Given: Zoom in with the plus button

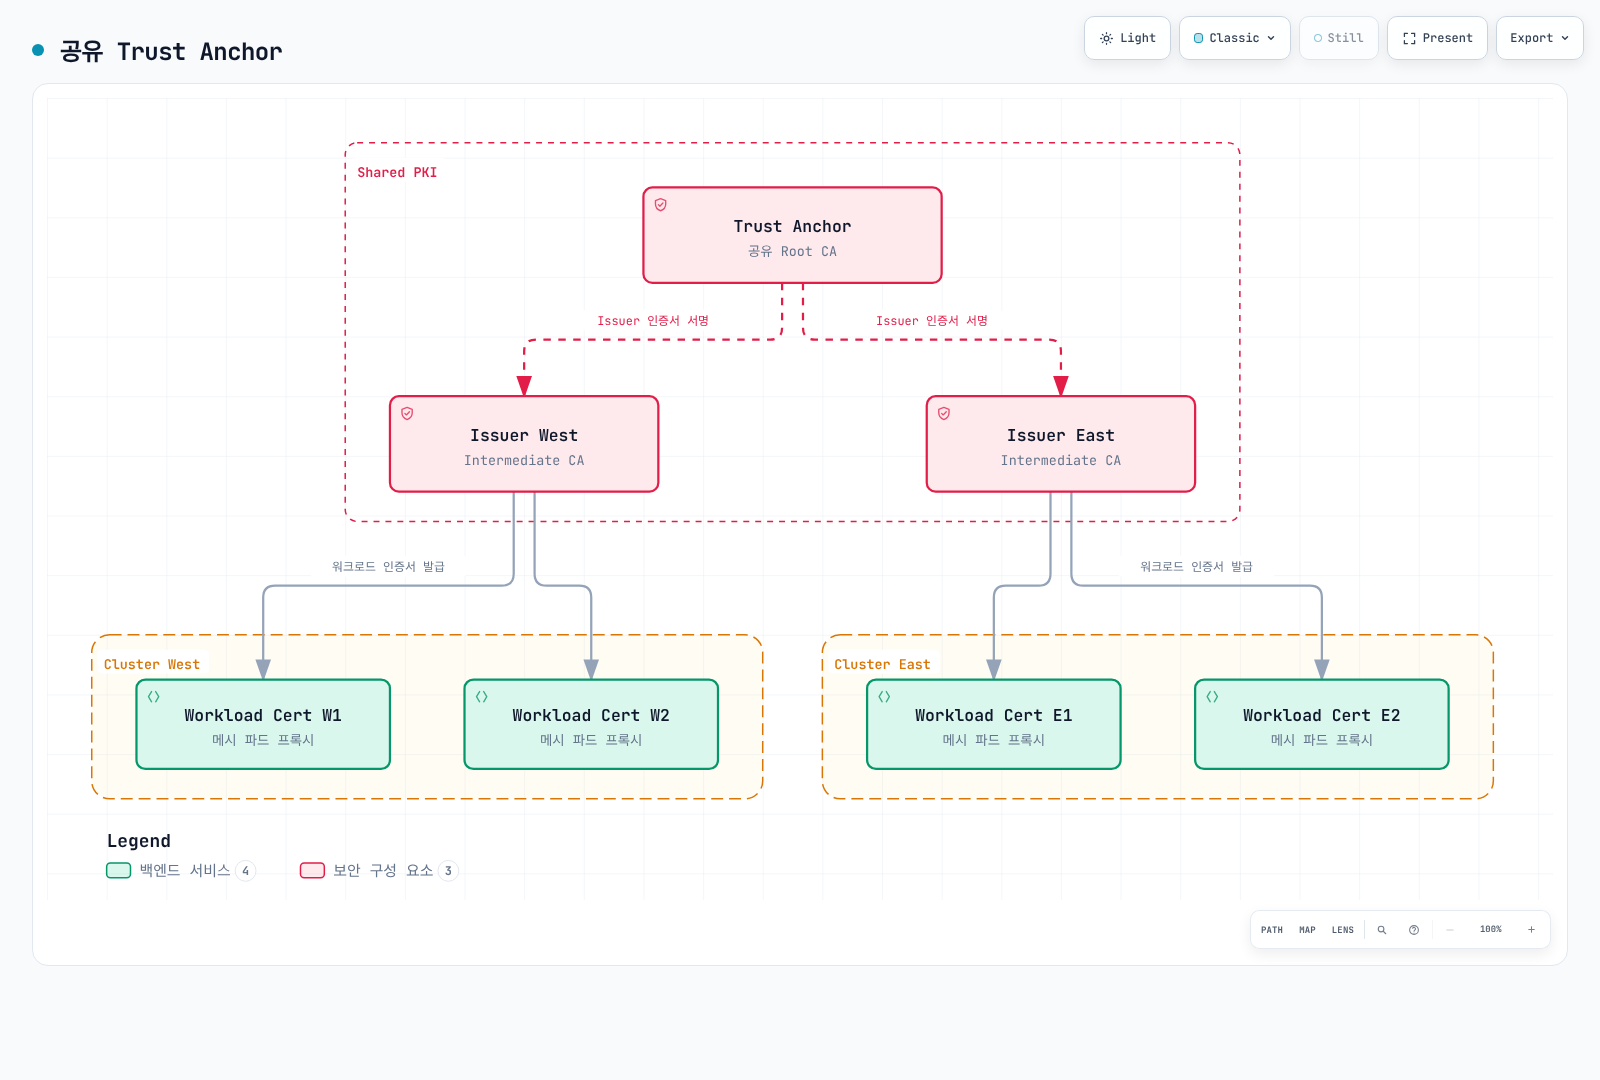Looking at the screenshot, I should pyautogui.click(x=1531, y=930).
